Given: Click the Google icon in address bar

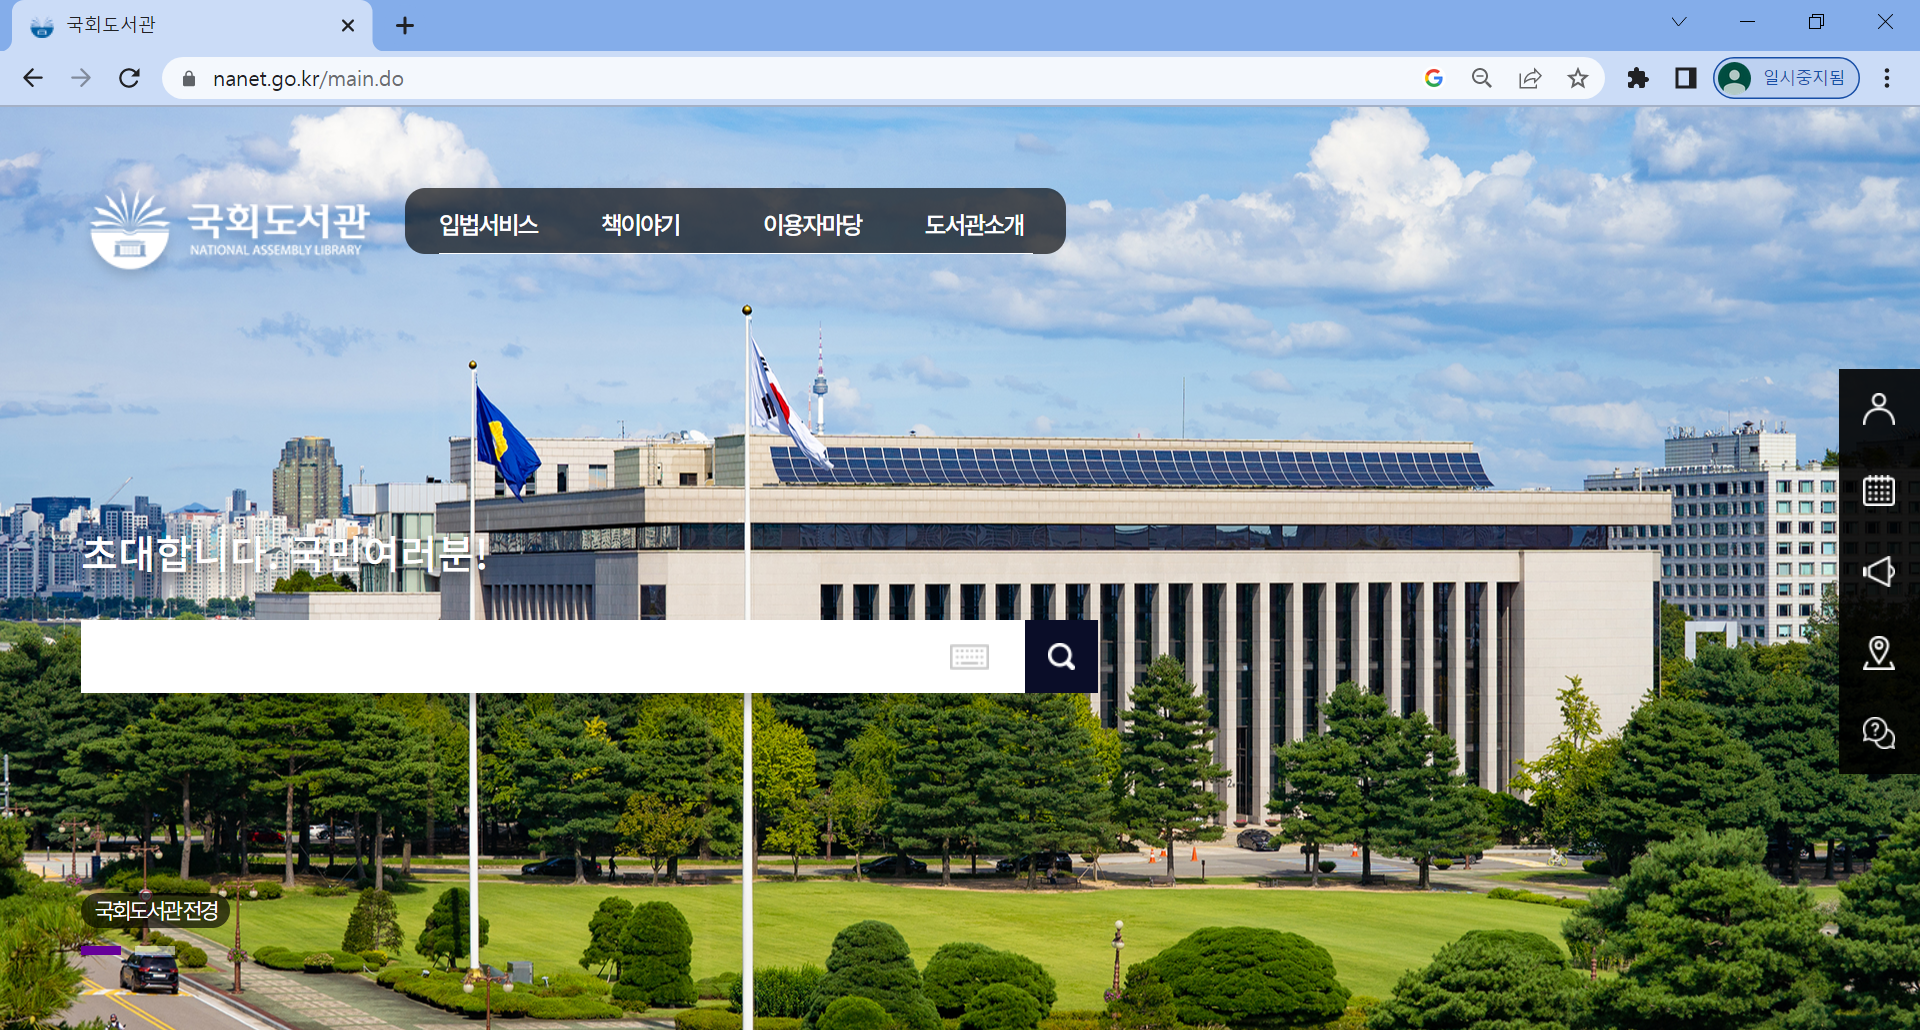Looking at the screenshot, I should (x=1433, y=78).
